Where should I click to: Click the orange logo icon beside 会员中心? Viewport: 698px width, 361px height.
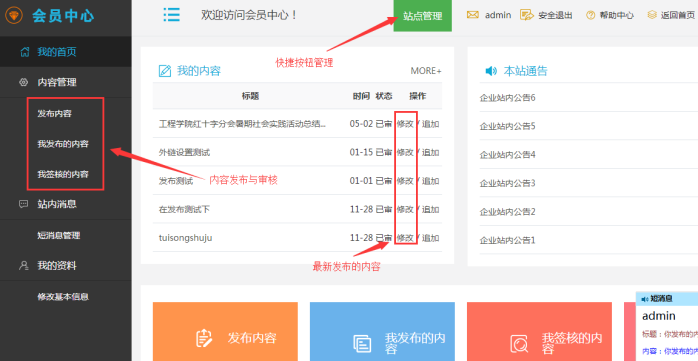click(x=14, y=16)
